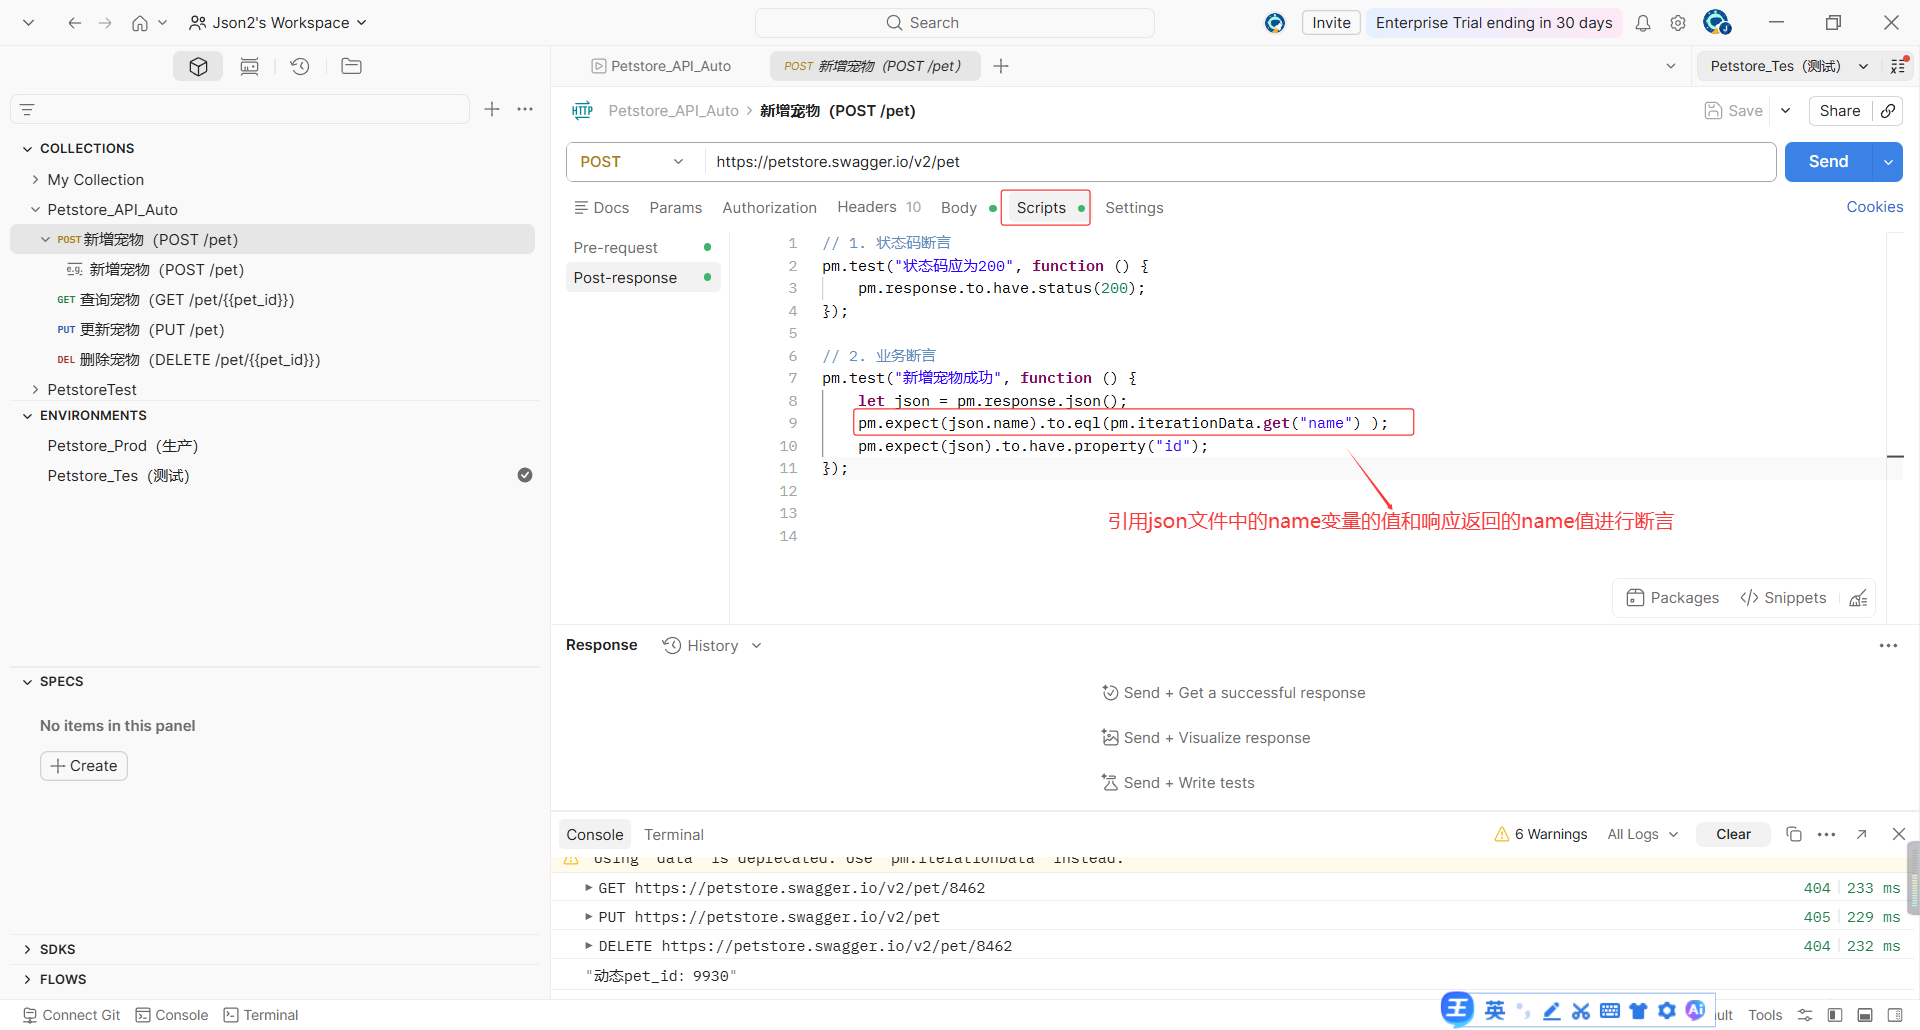Open the settings gear icon
Screen dimensions: 1920x1030
[1678, 23]
